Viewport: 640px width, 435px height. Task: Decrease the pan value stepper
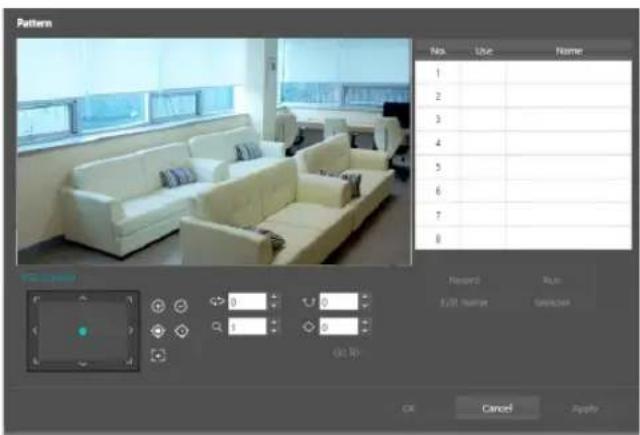coord(273,306)
